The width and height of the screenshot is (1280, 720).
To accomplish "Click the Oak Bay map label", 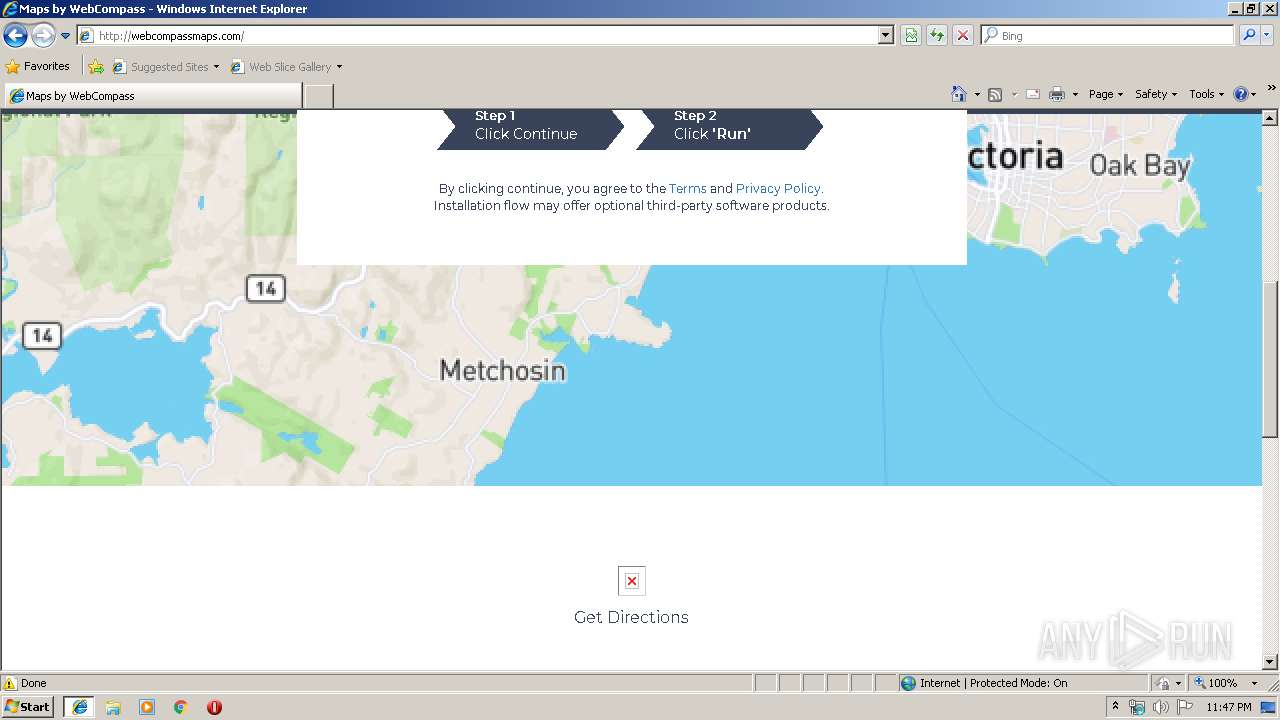I will pos(1140,165).
